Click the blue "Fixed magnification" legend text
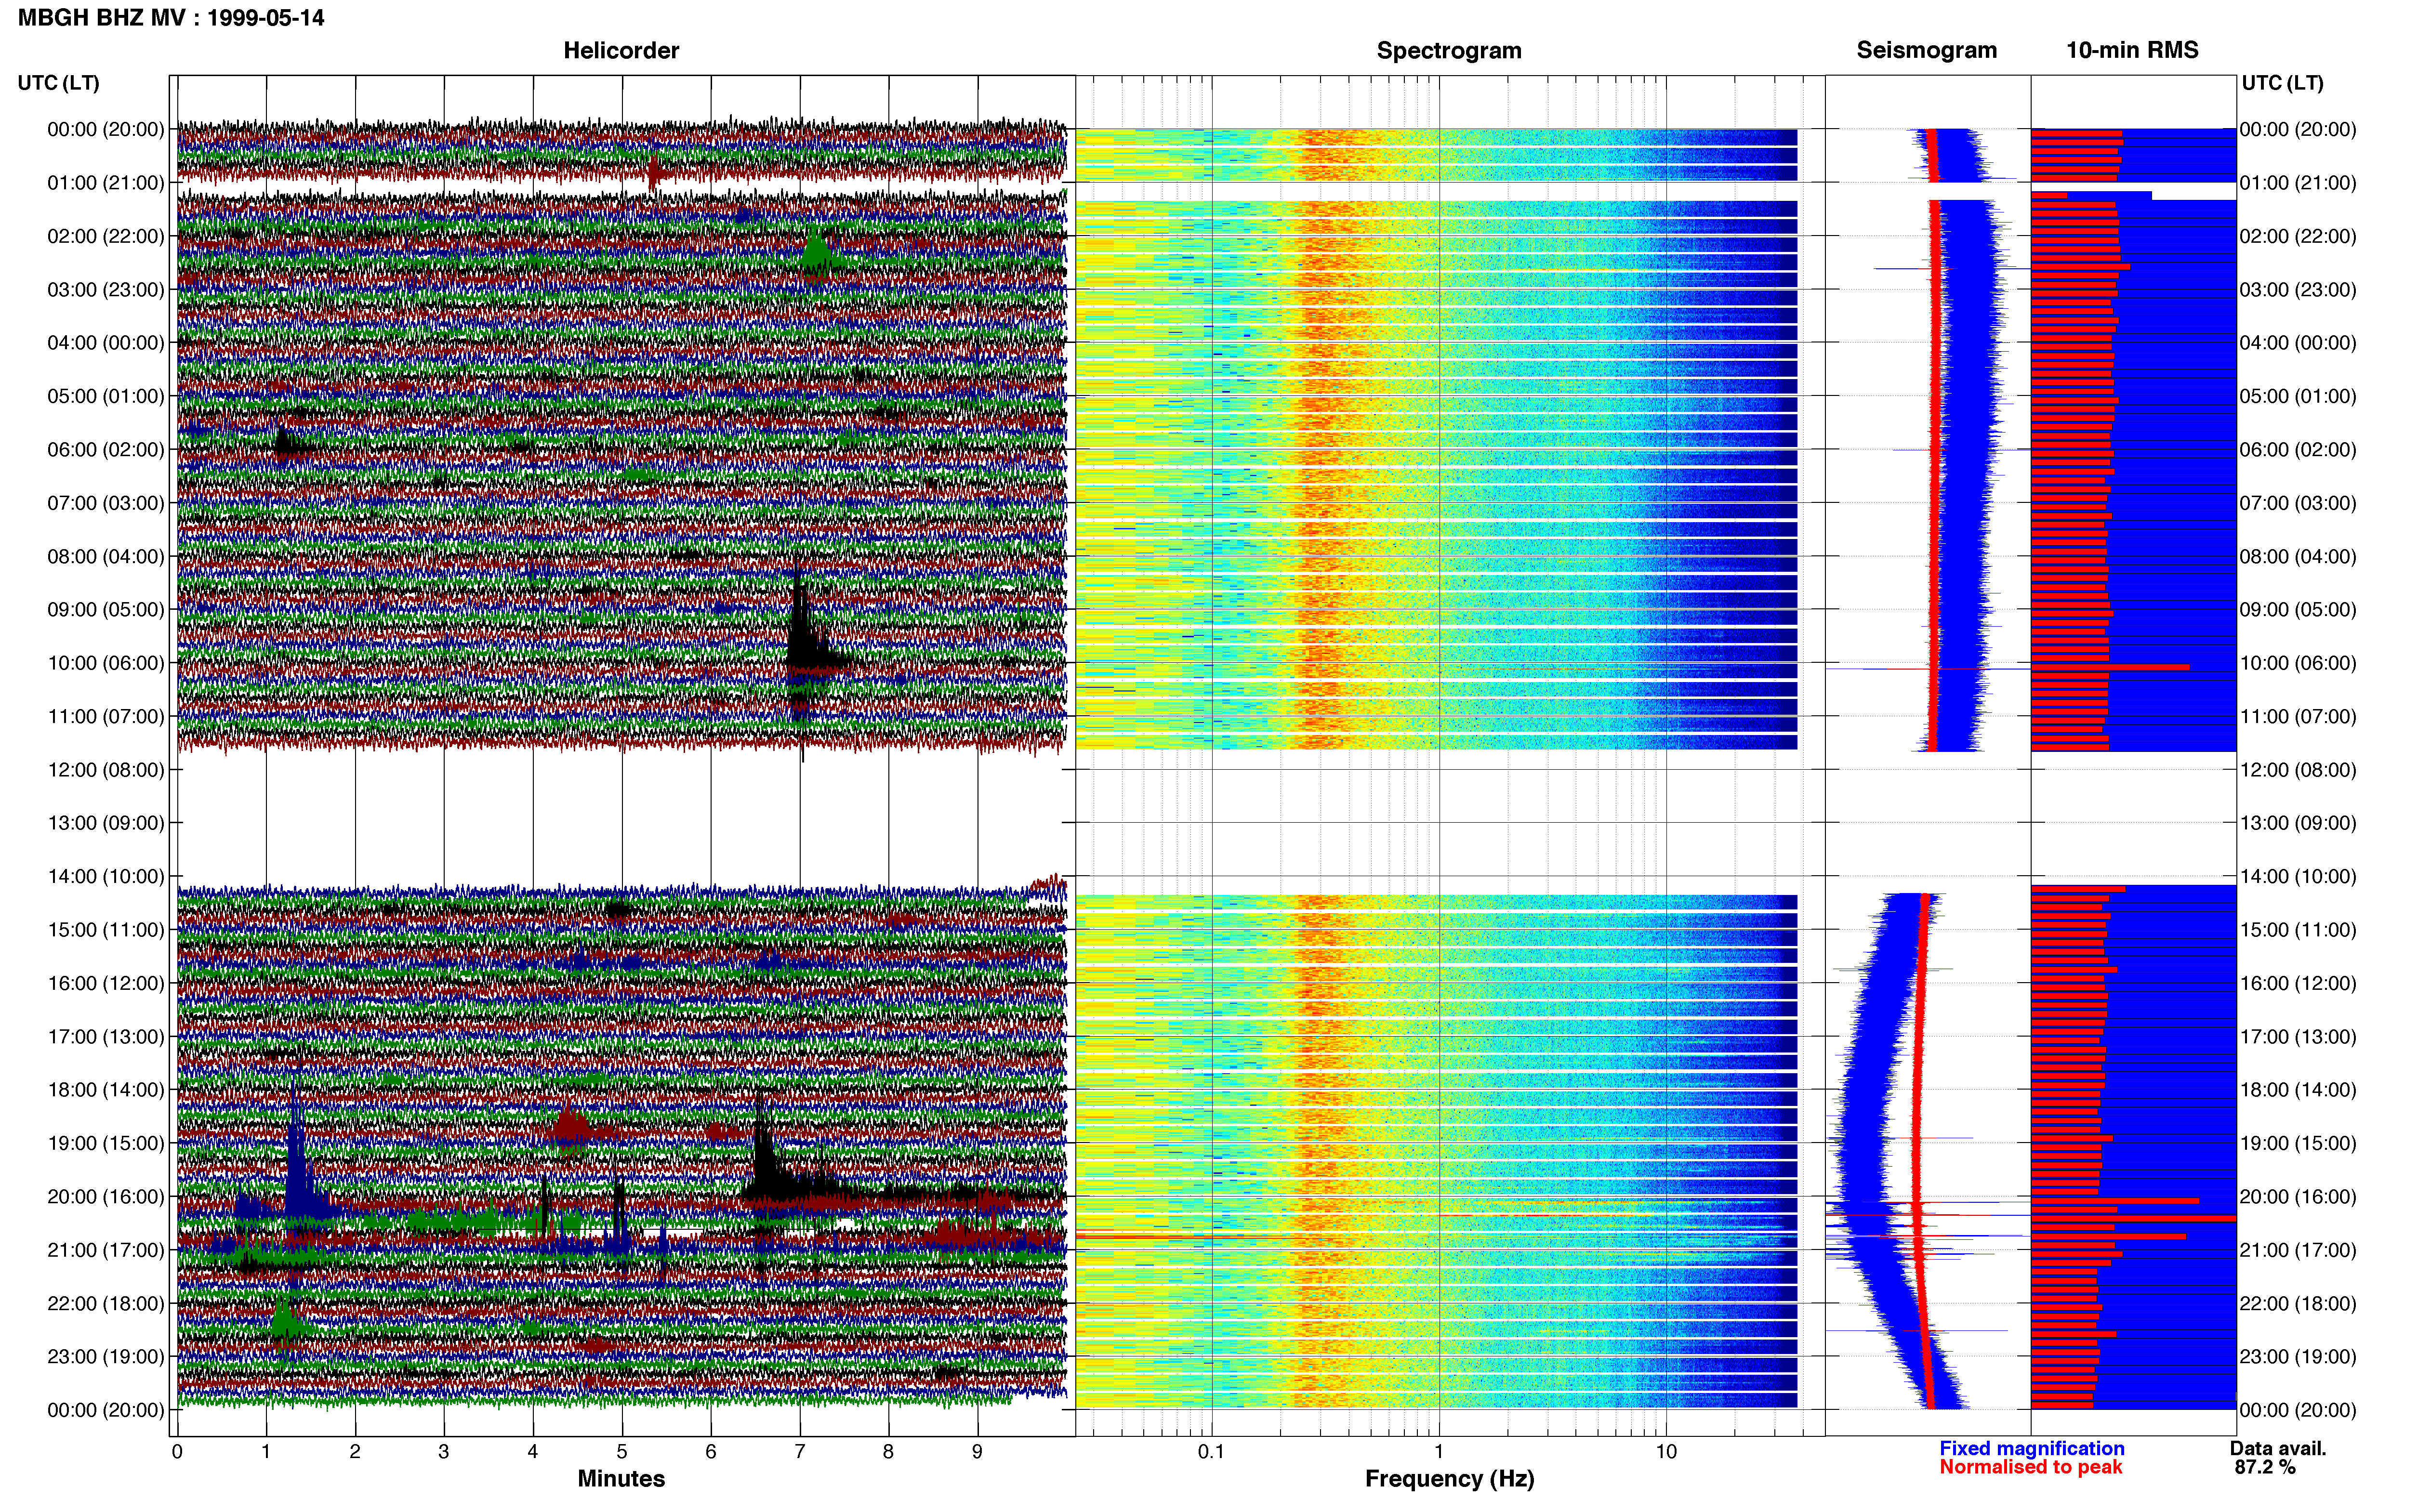2418x1512 pixels. (2031, 1448)
